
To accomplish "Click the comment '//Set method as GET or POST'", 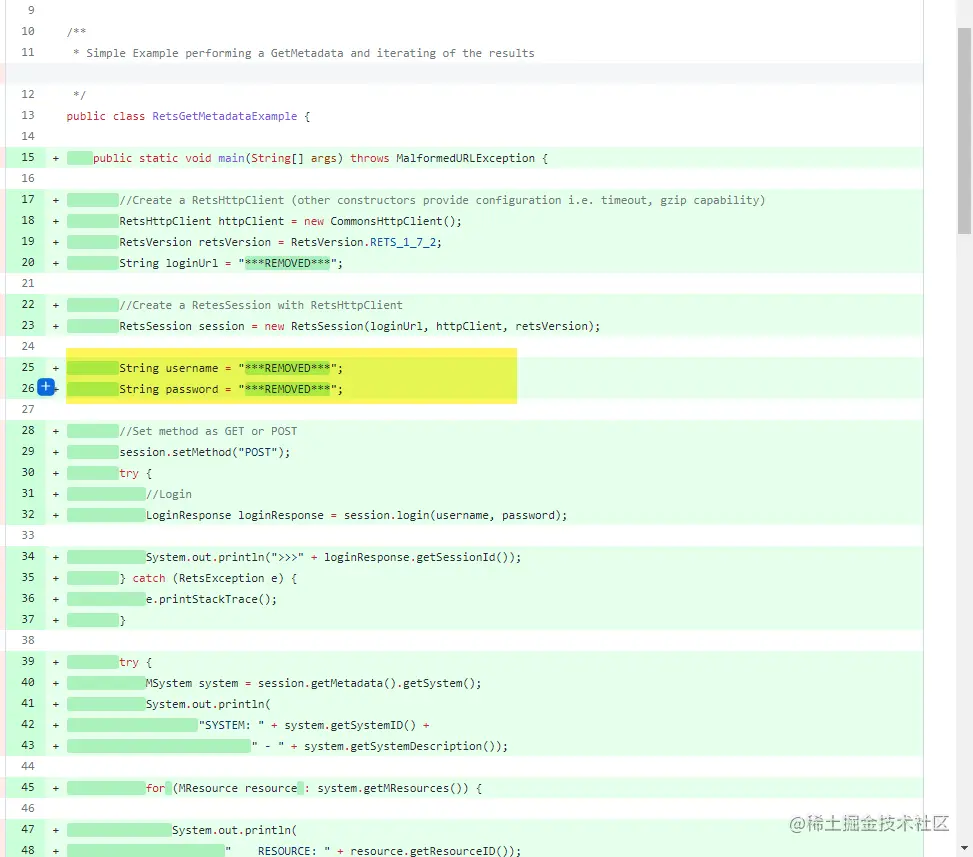I will coord(208,431).
